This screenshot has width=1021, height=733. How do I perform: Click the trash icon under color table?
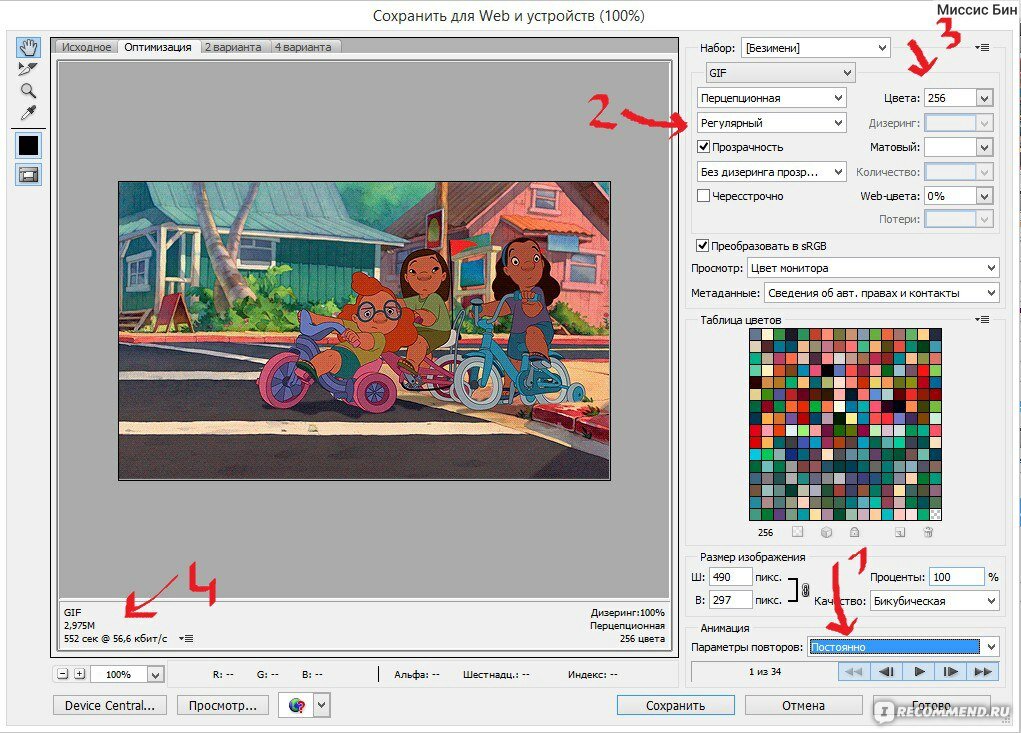pos(929,532)
